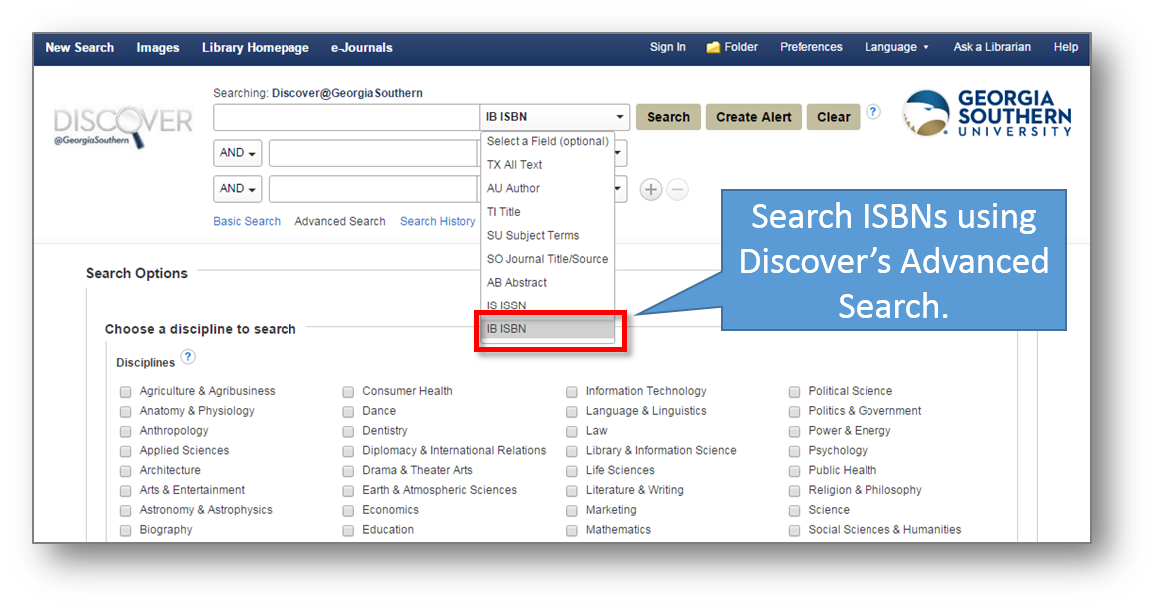Viewport: 1159px width, 610px height.
Task: Open e-Journals link
Action: tap(361, 47)
